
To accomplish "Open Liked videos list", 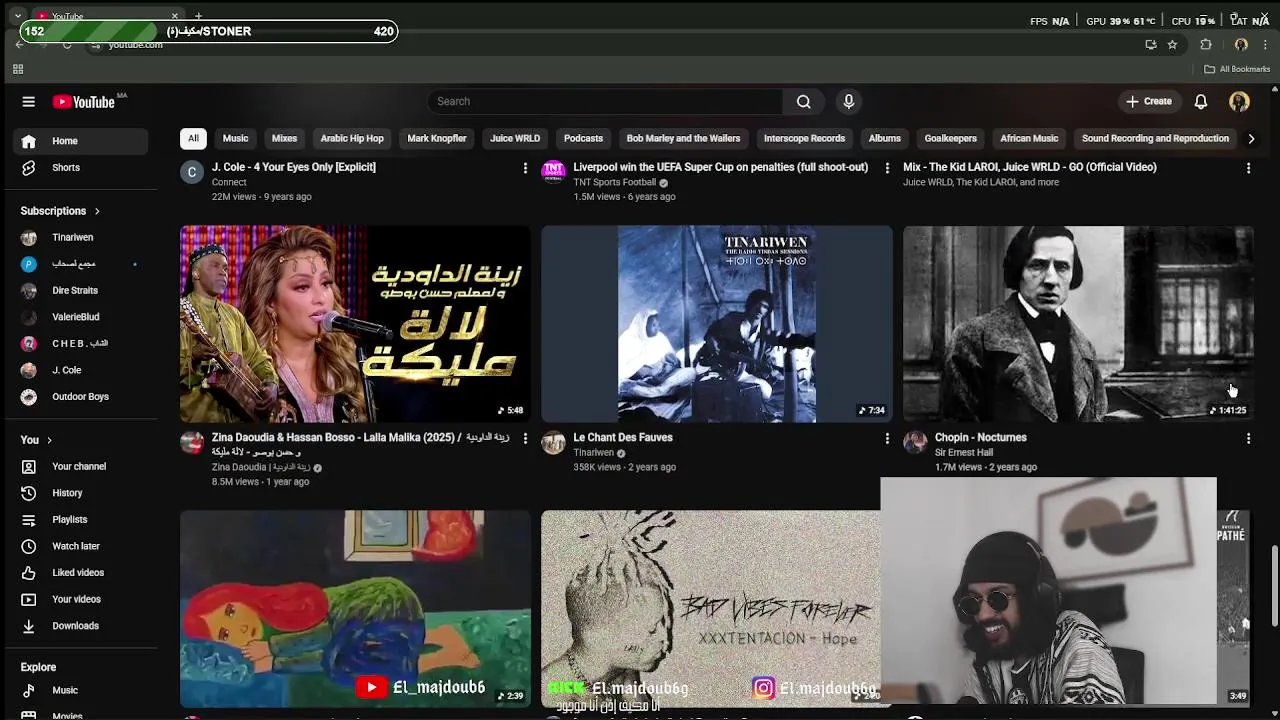I will tap(82, 572).
